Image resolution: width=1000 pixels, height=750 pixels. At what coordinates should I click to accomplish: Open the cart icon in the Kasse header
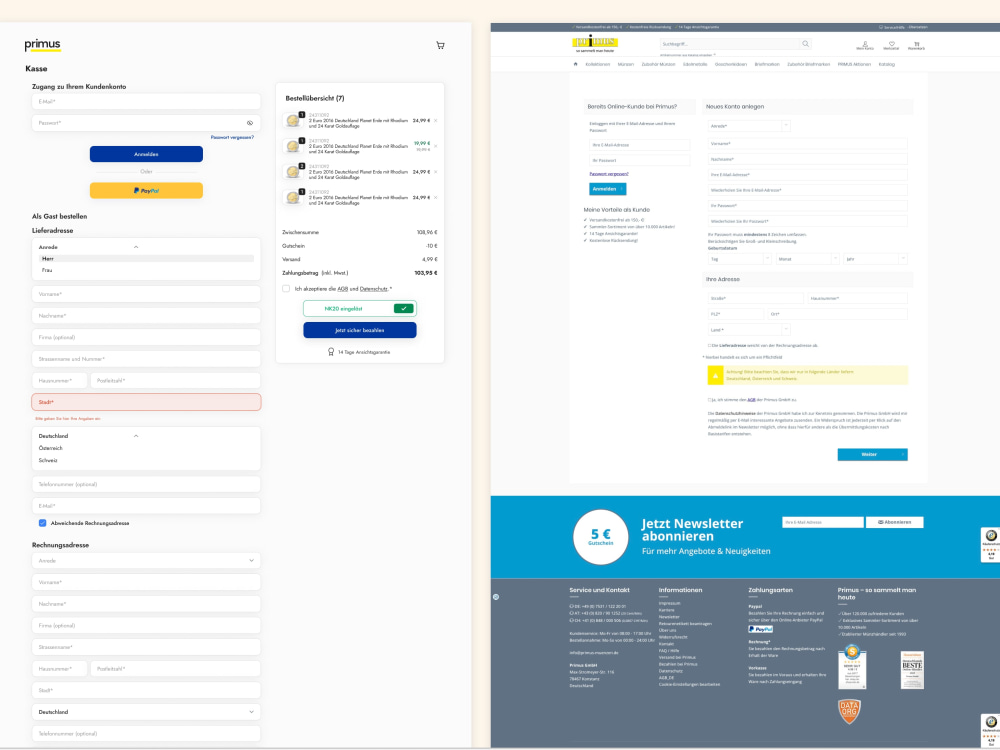[440, 45]
